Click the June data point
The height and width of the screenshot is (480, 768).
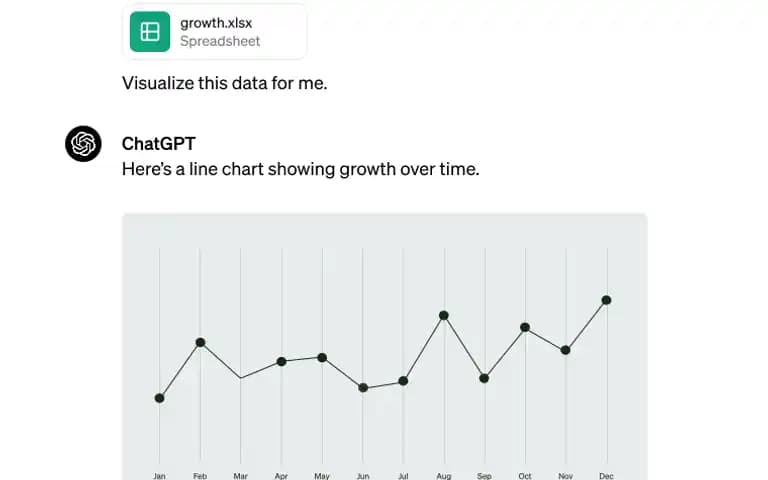[363, 387]
